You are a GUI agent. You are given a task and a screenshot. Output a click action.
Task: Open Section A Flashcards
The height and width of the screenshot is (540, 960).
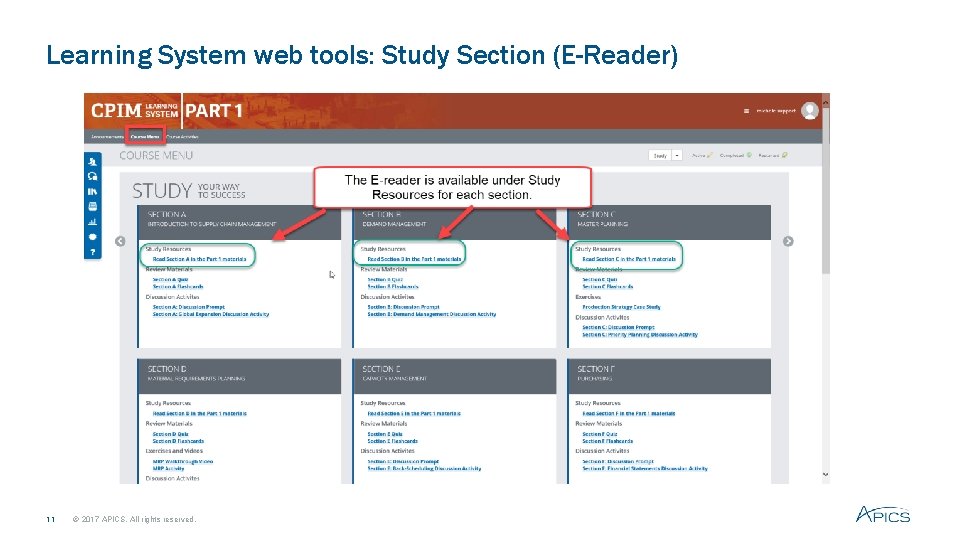178,287
